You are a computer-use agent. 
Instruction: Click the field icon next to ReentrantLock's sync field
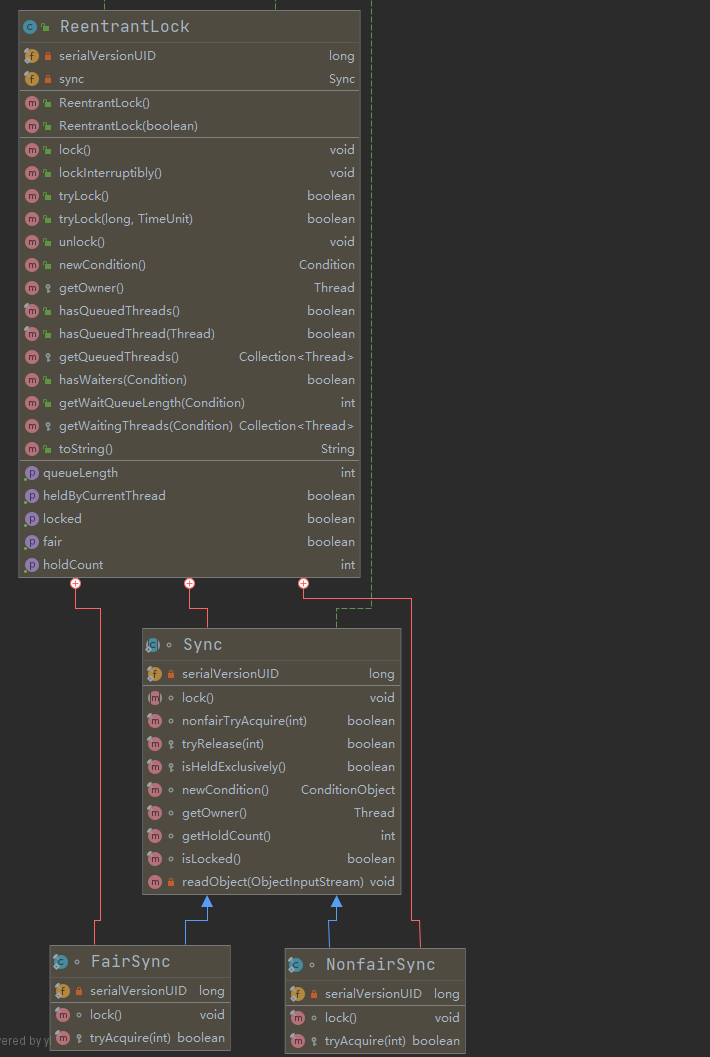pyautogui.click(x=31, y=79)
